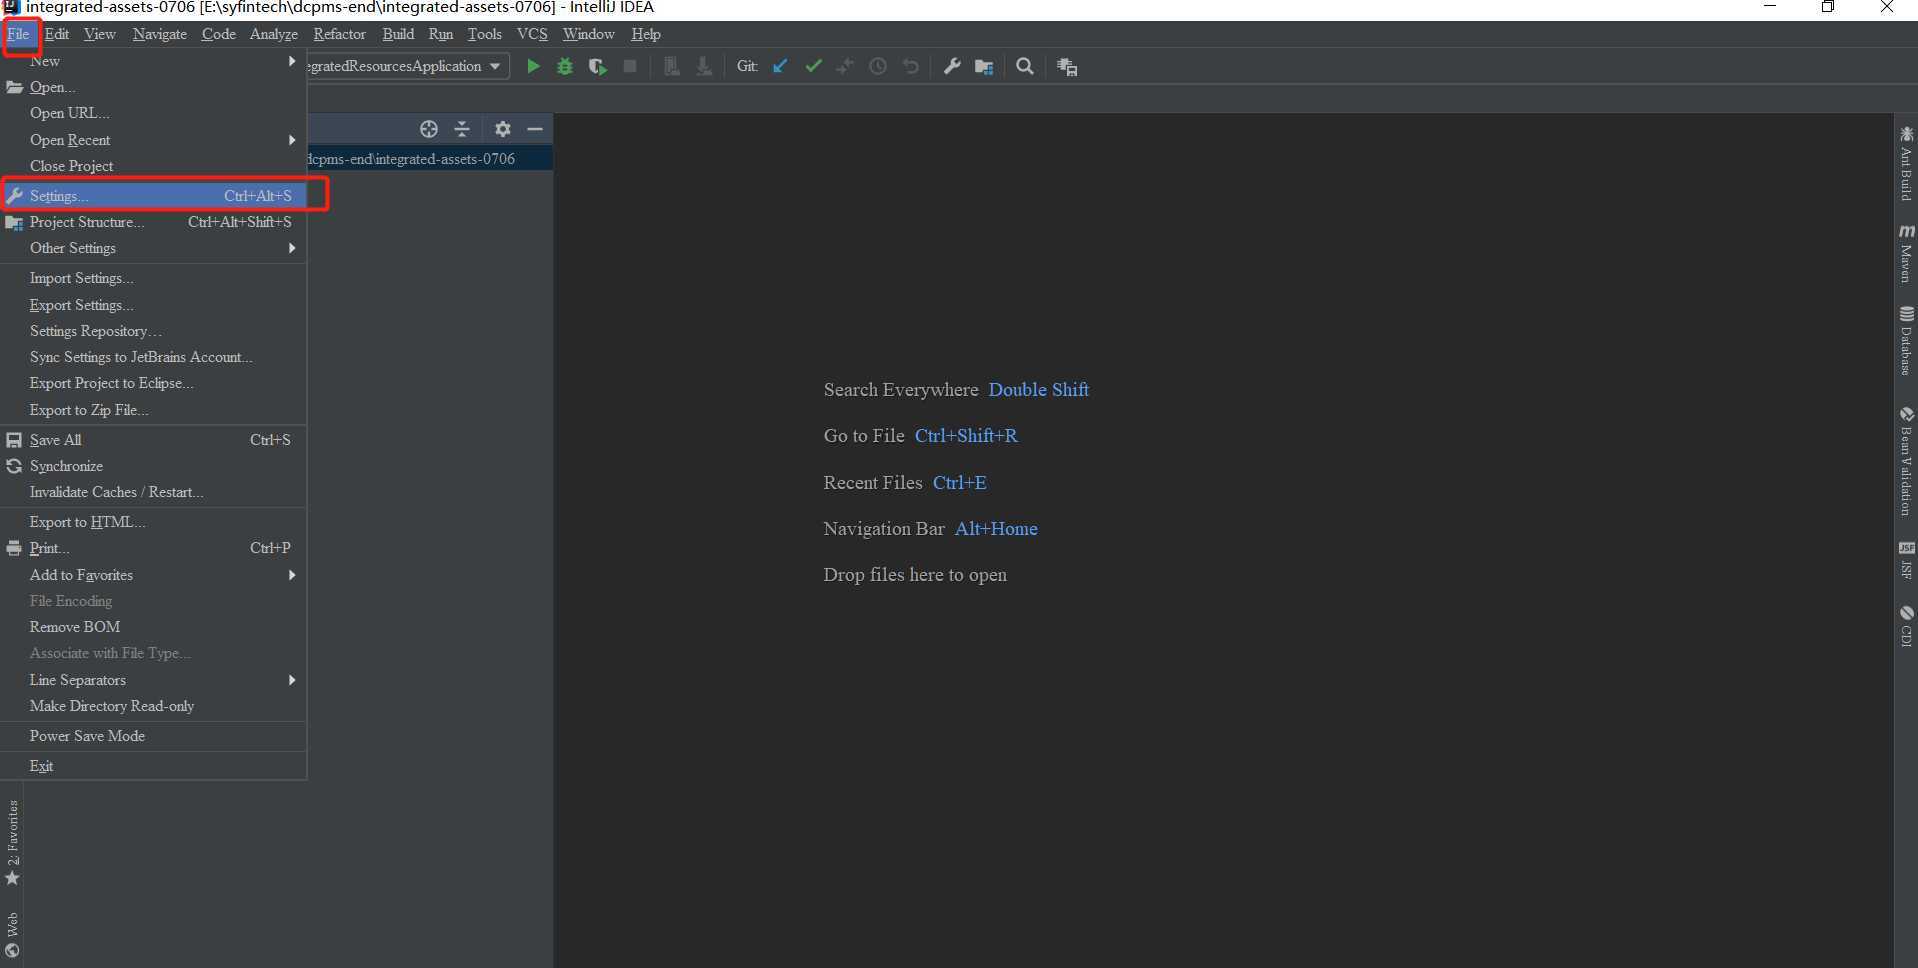Click Exit in the File menu
The image size is (1918, 968).
(x=153, y=766)
